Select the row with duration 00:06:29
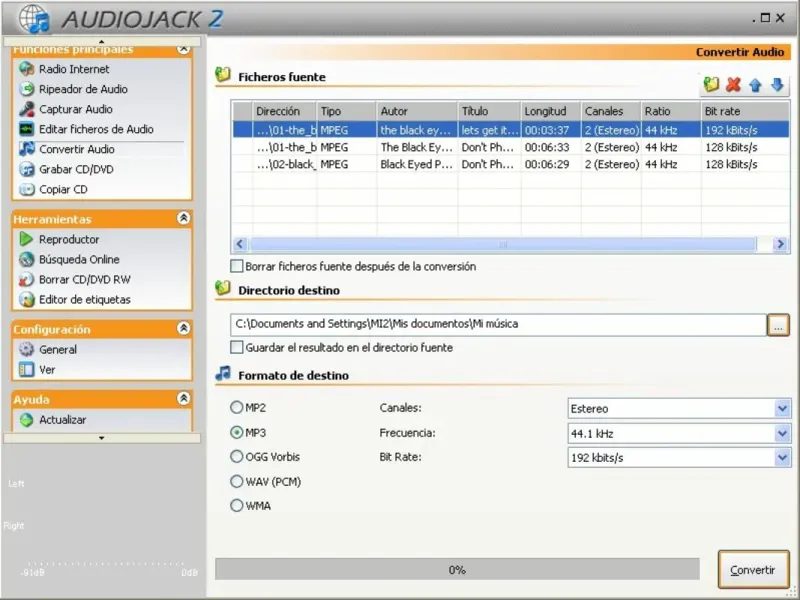The height and width of the screenshot is (600, 800). point(511,164)
